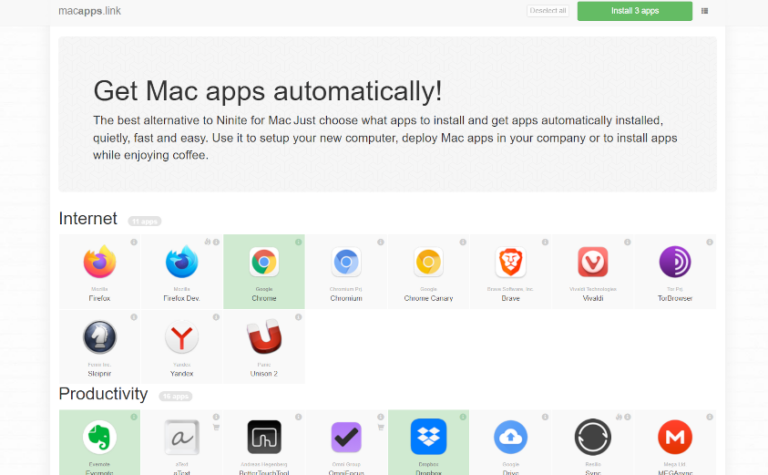Click the Install 3 apps button
The image size is (768, 475).
click(635, 11)
